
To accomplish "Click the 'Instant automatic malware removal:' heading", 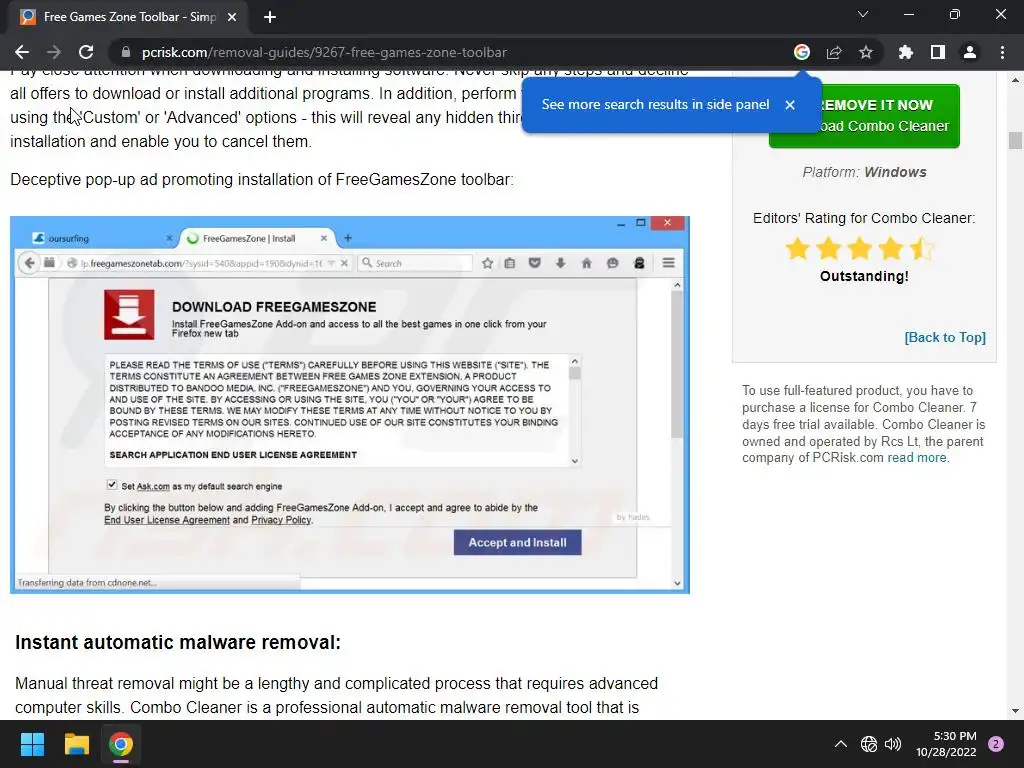I will 178,642.
